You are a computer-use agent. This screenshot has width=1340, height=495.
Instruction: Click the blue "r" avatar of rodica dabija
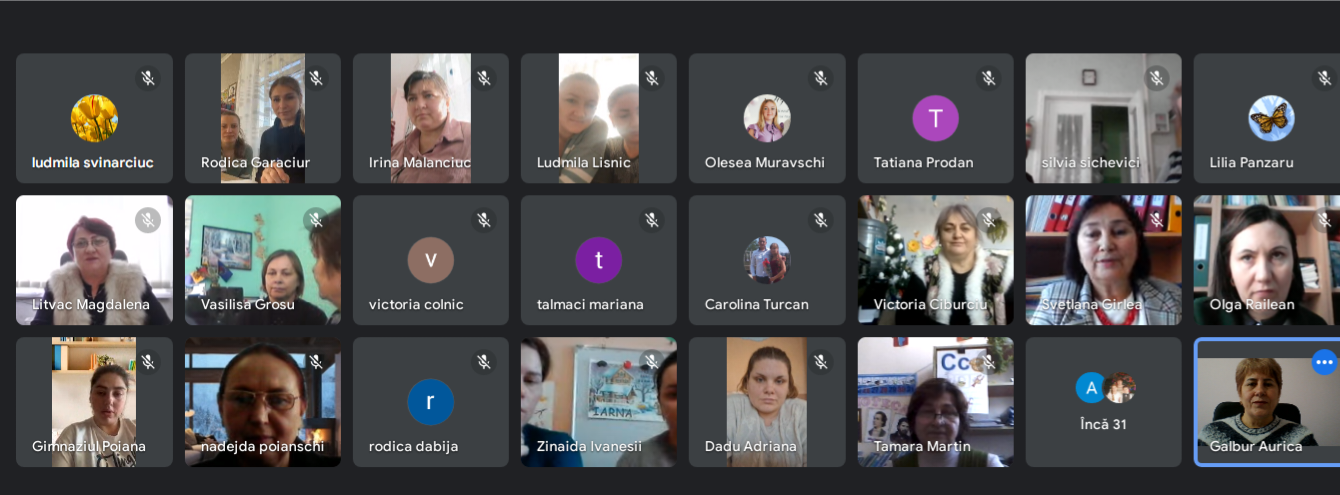click(431, 402)
